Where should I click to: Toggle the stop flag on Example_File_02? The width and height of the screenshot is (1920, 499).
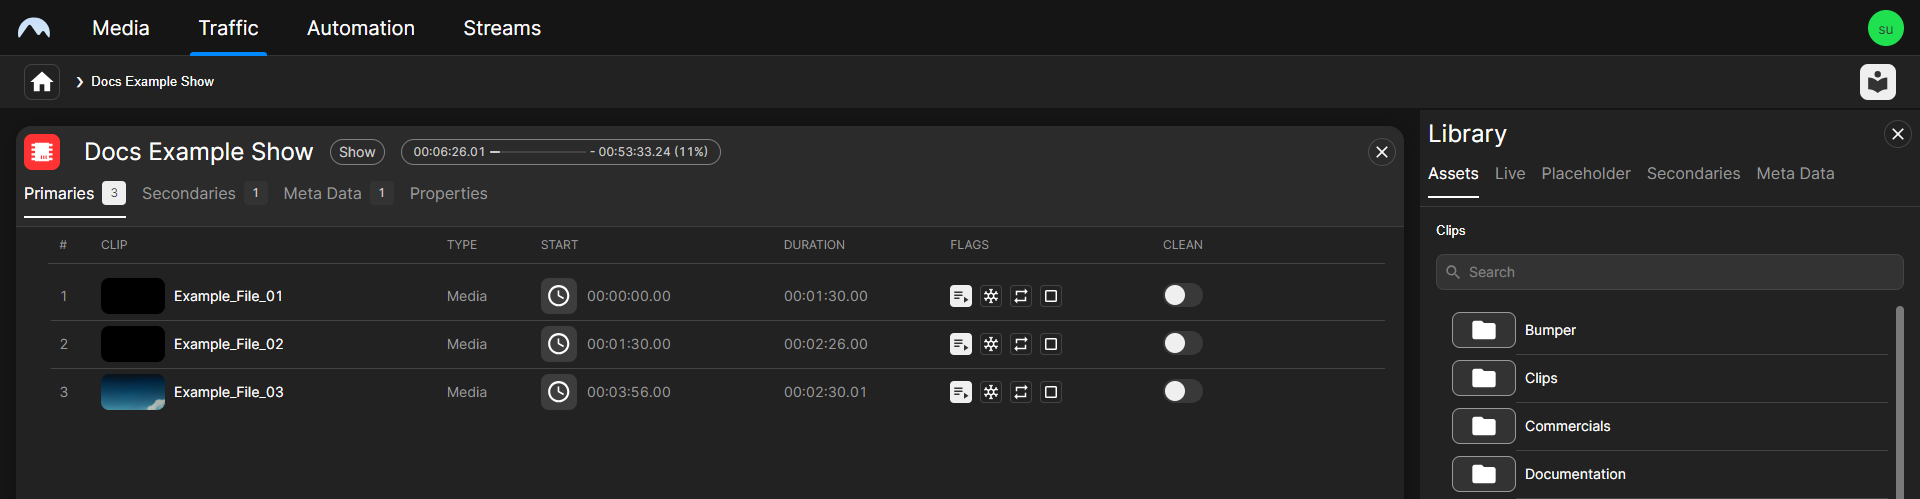click(1051, 344)
